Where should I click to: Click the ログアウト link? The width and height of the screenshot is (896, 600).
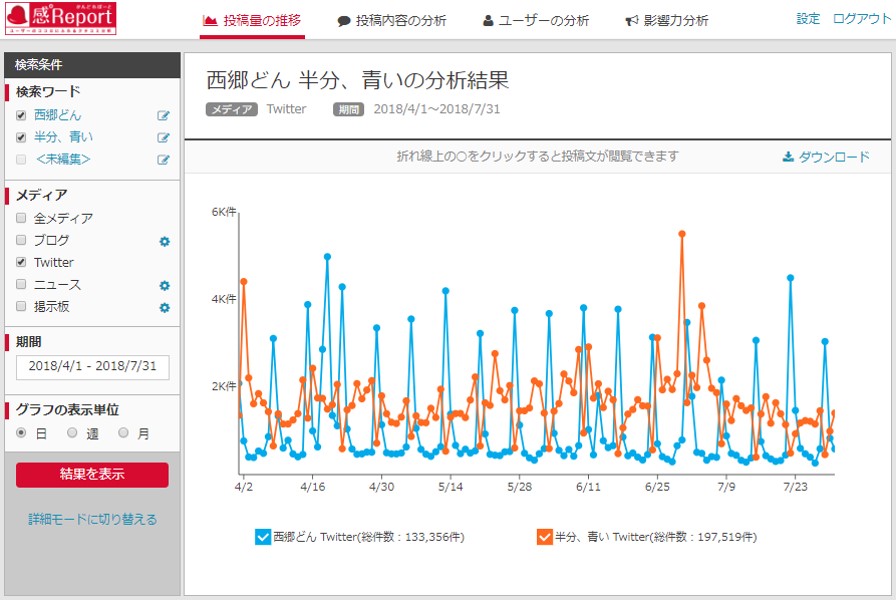click(x=860, y=20)
